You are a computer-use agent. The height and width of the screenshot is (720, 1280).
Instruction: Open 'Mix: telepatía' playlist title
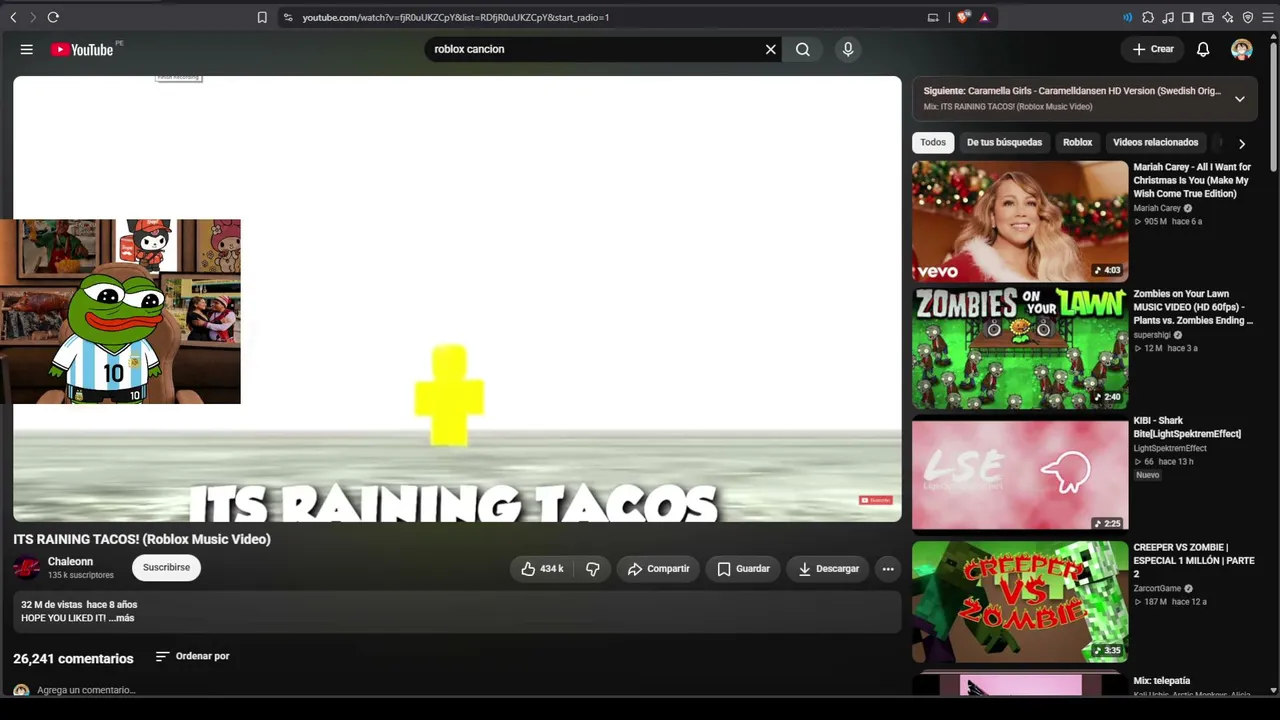(x=1162, y=681)
